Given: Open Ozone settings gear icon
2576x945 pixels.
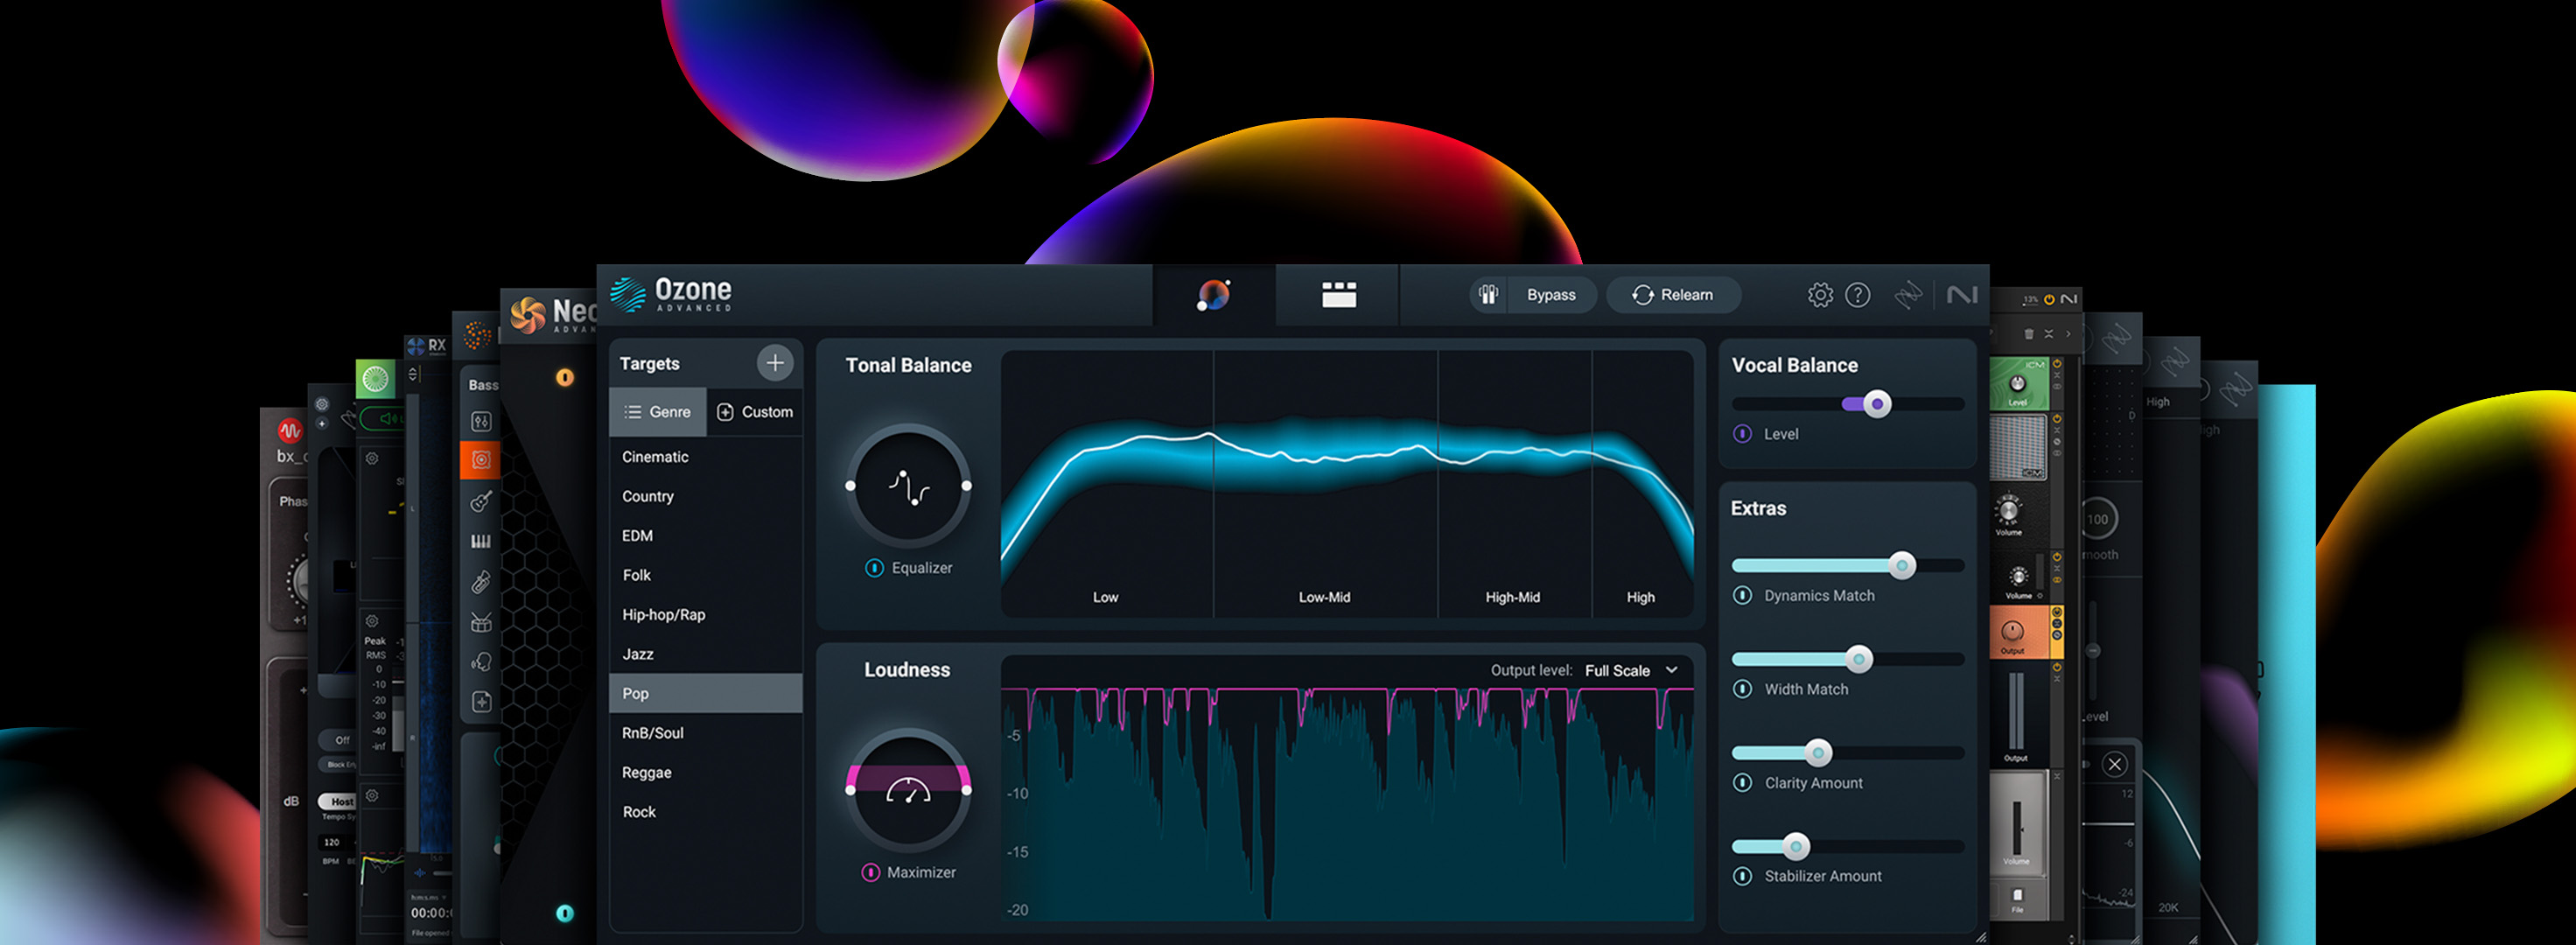Looking at the screenshot, I should pos(1820,295).
